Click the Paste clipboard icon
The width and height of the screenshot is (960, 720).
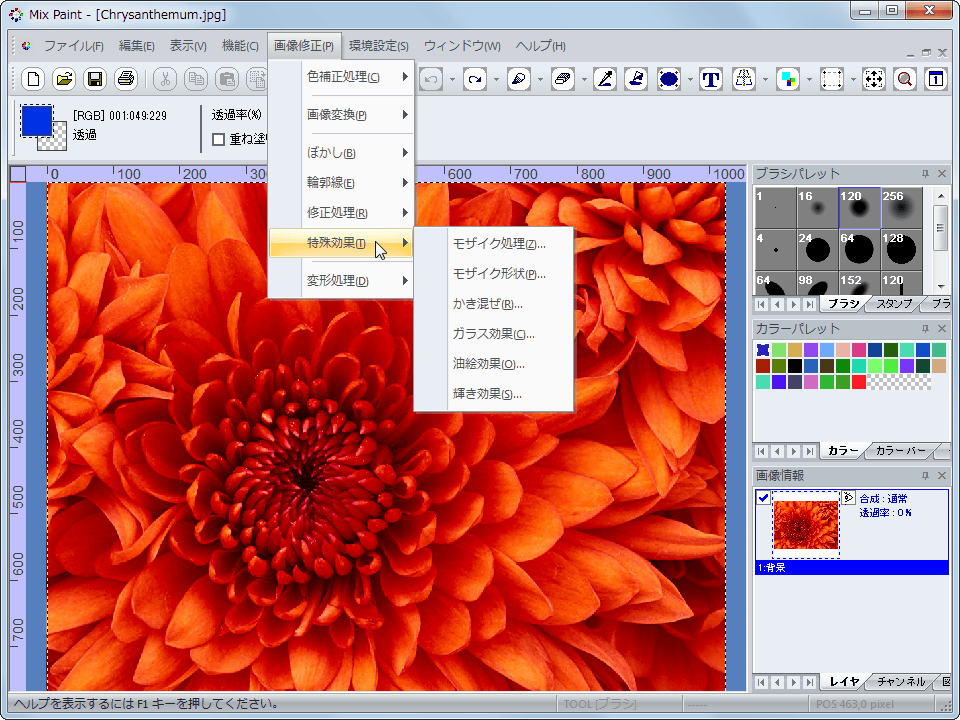(x=227, y=79)
